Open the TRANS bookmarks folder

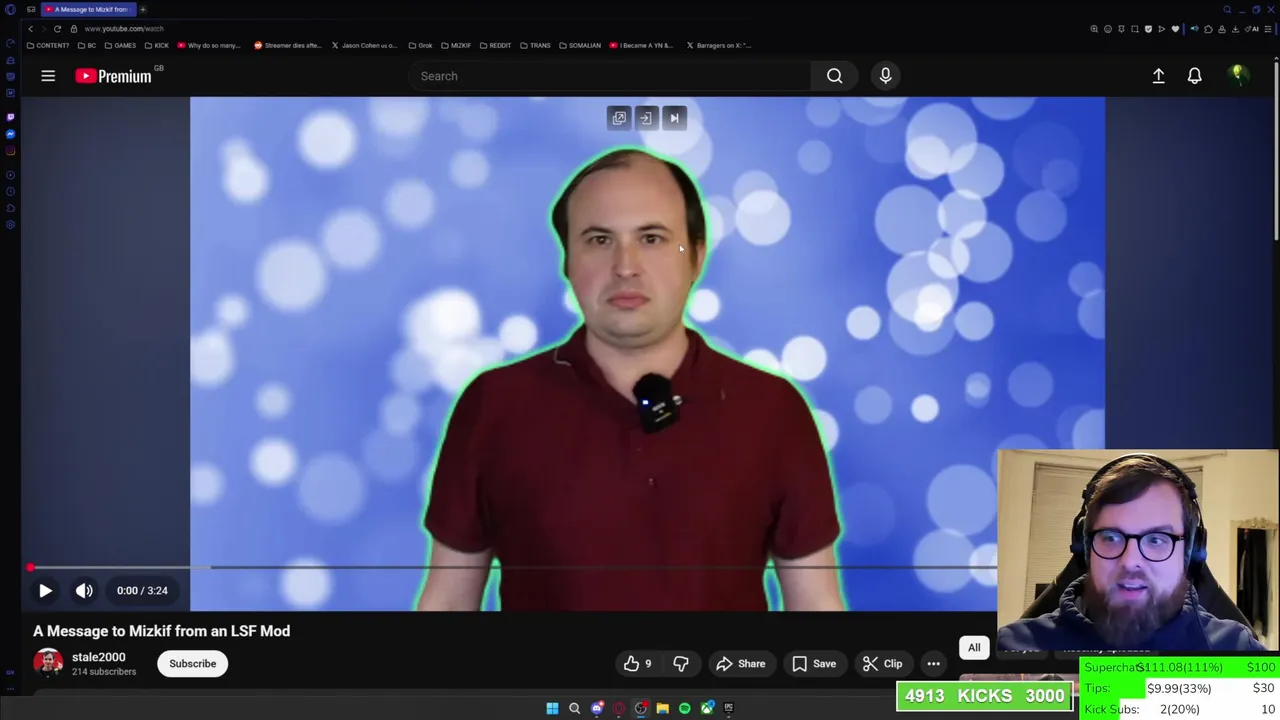point(535,45)
